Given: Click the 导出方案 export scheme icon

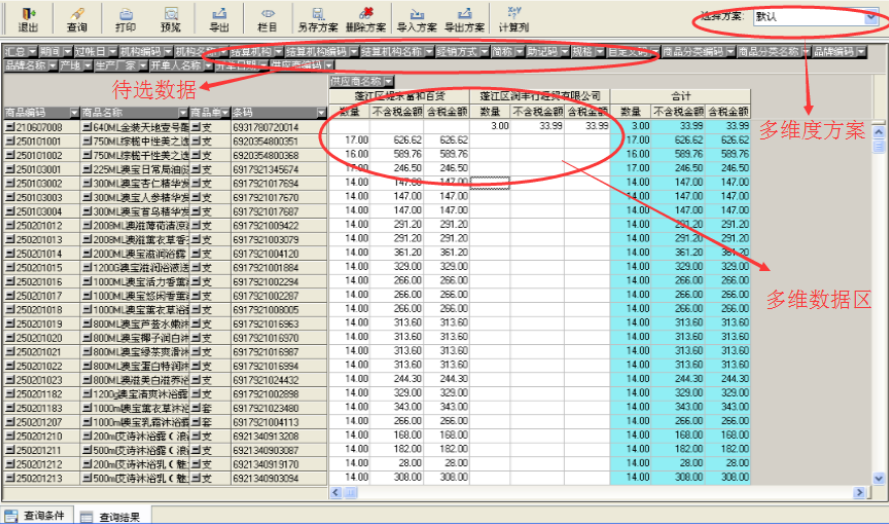Looking at the screenshot, I should click(465, 18).
